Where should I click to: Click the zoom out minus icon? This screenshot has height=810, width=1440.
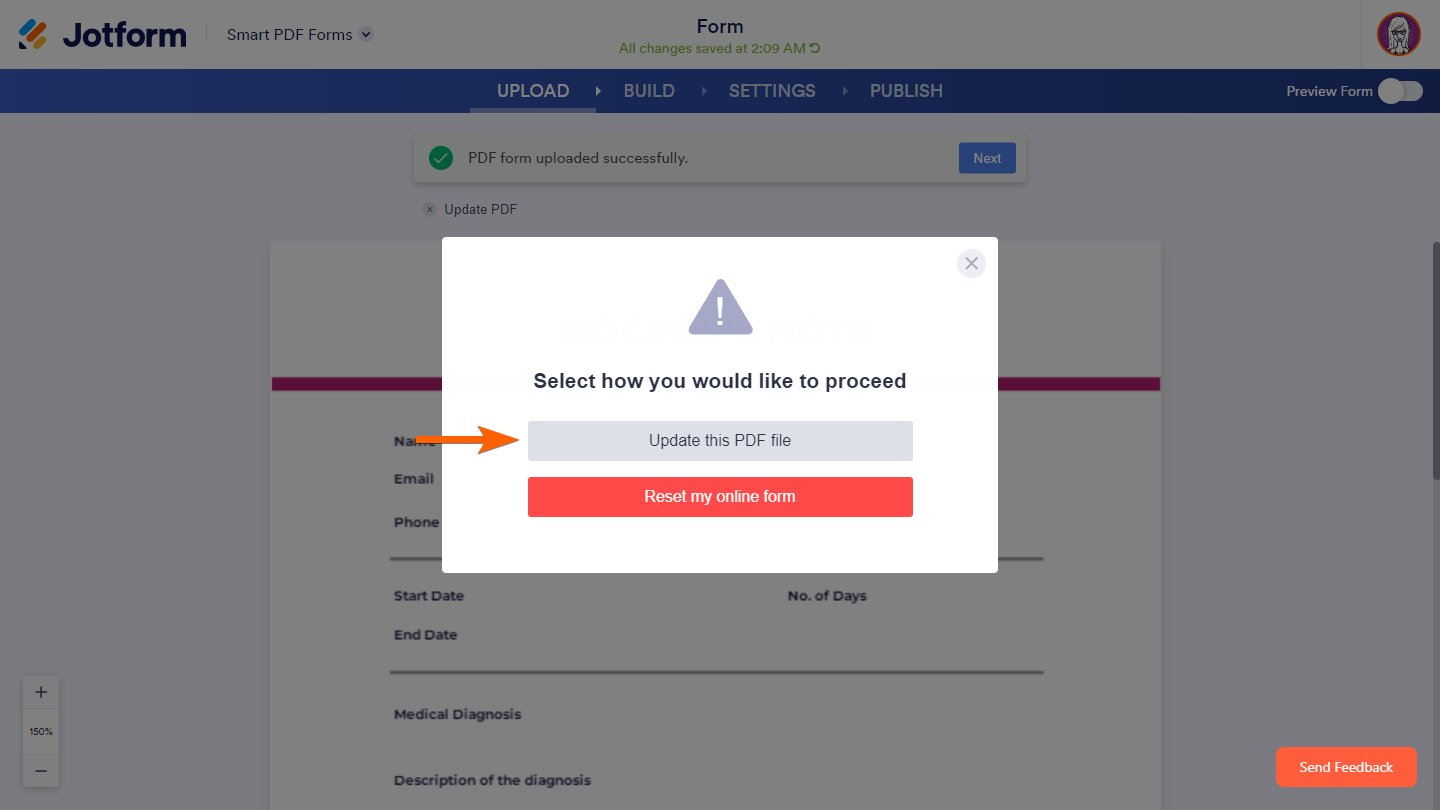coord(41,771)
